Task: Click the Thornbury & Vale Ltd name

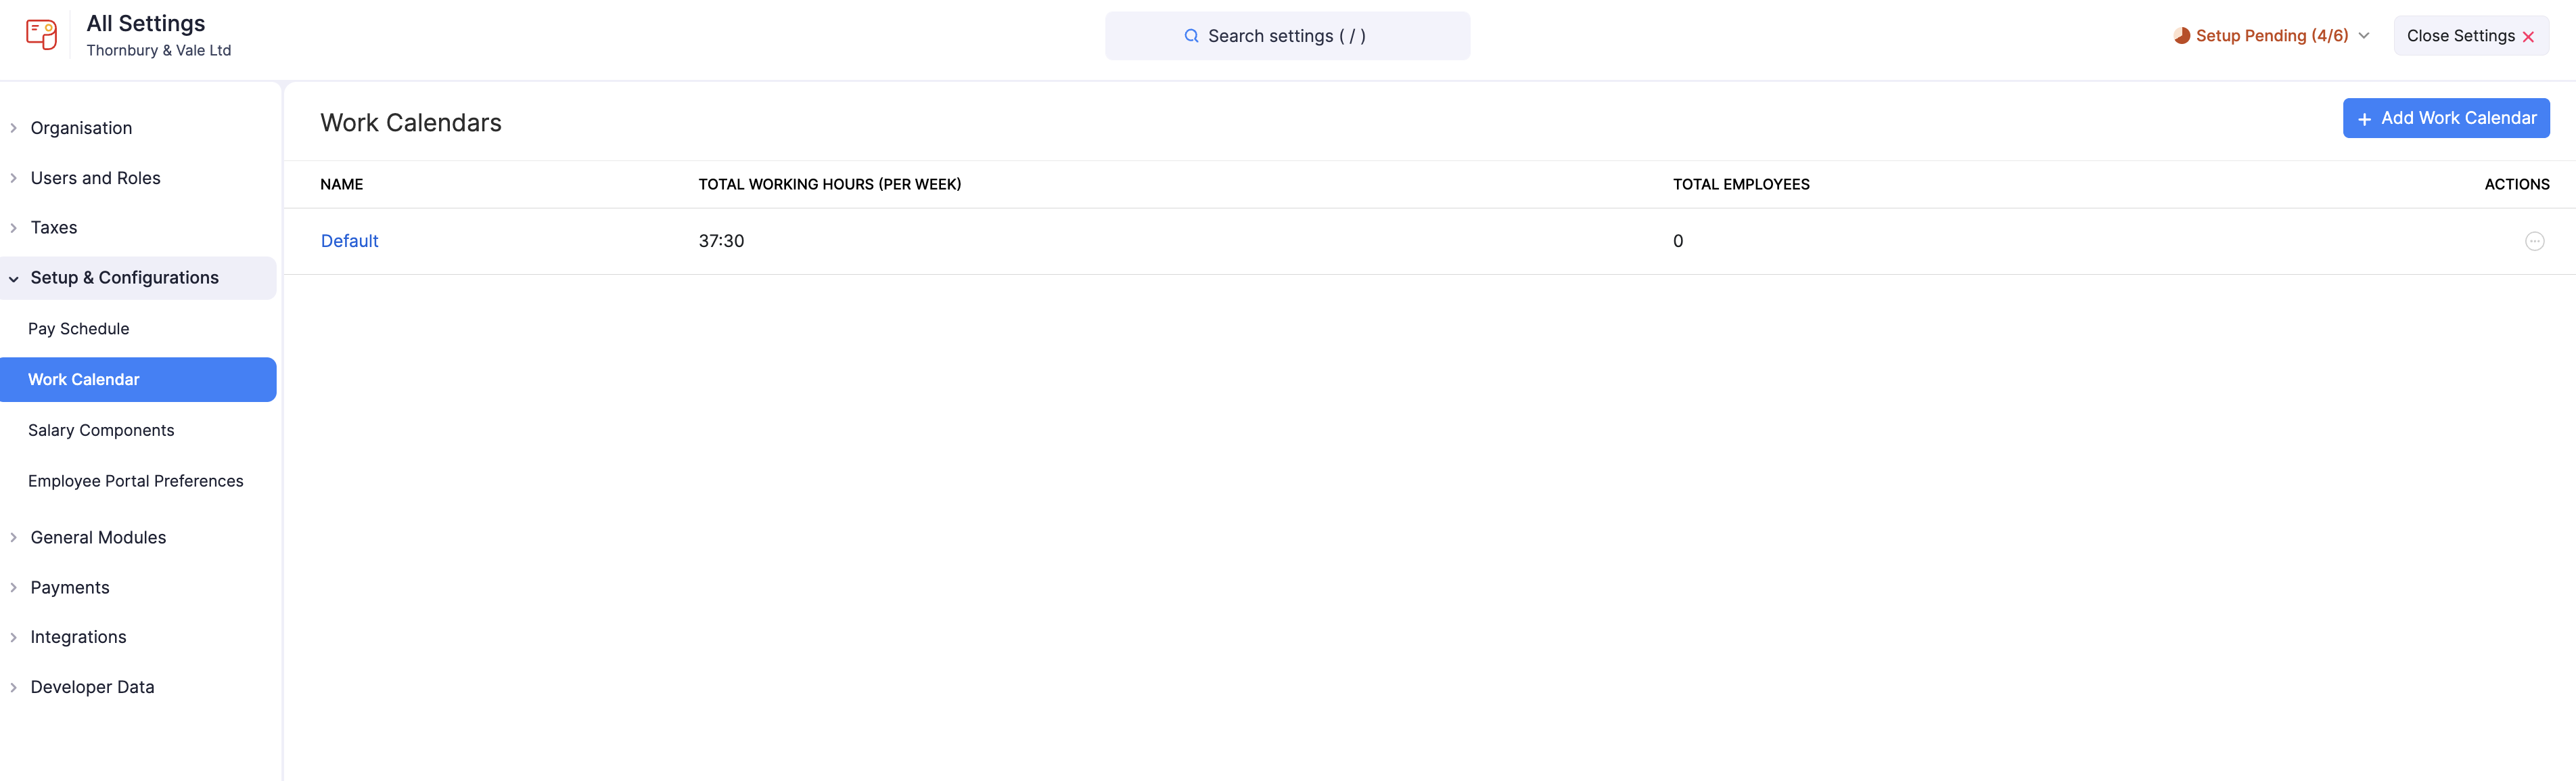Action: click(159, 51)
